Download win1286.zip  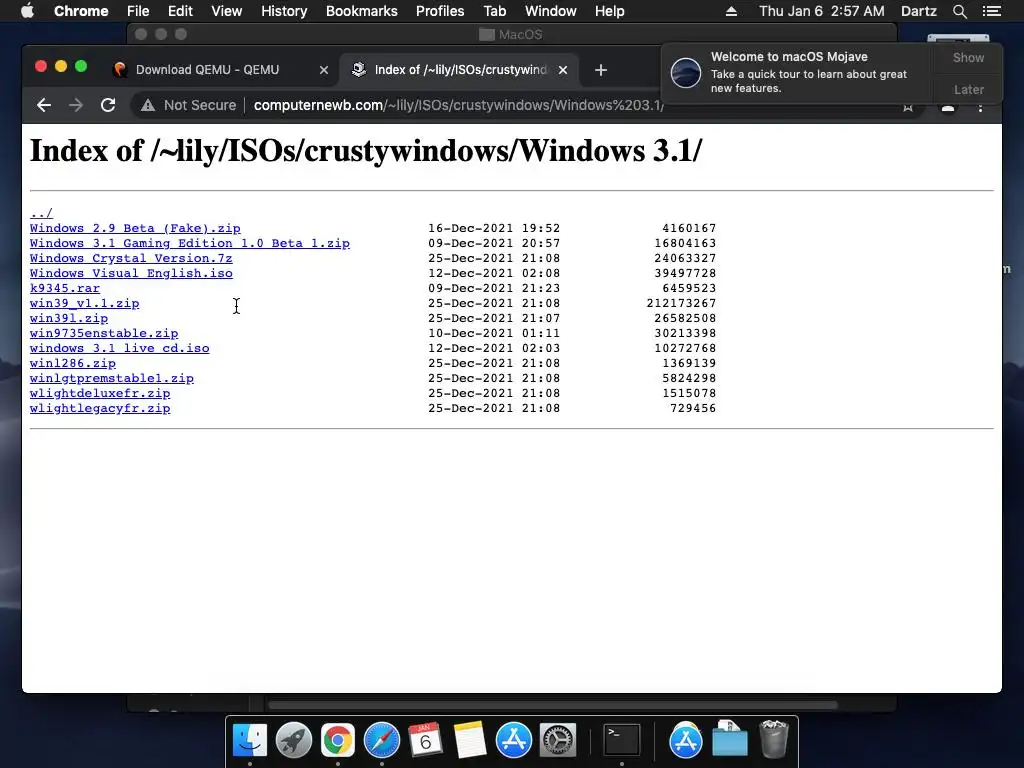tap(72, 364)
